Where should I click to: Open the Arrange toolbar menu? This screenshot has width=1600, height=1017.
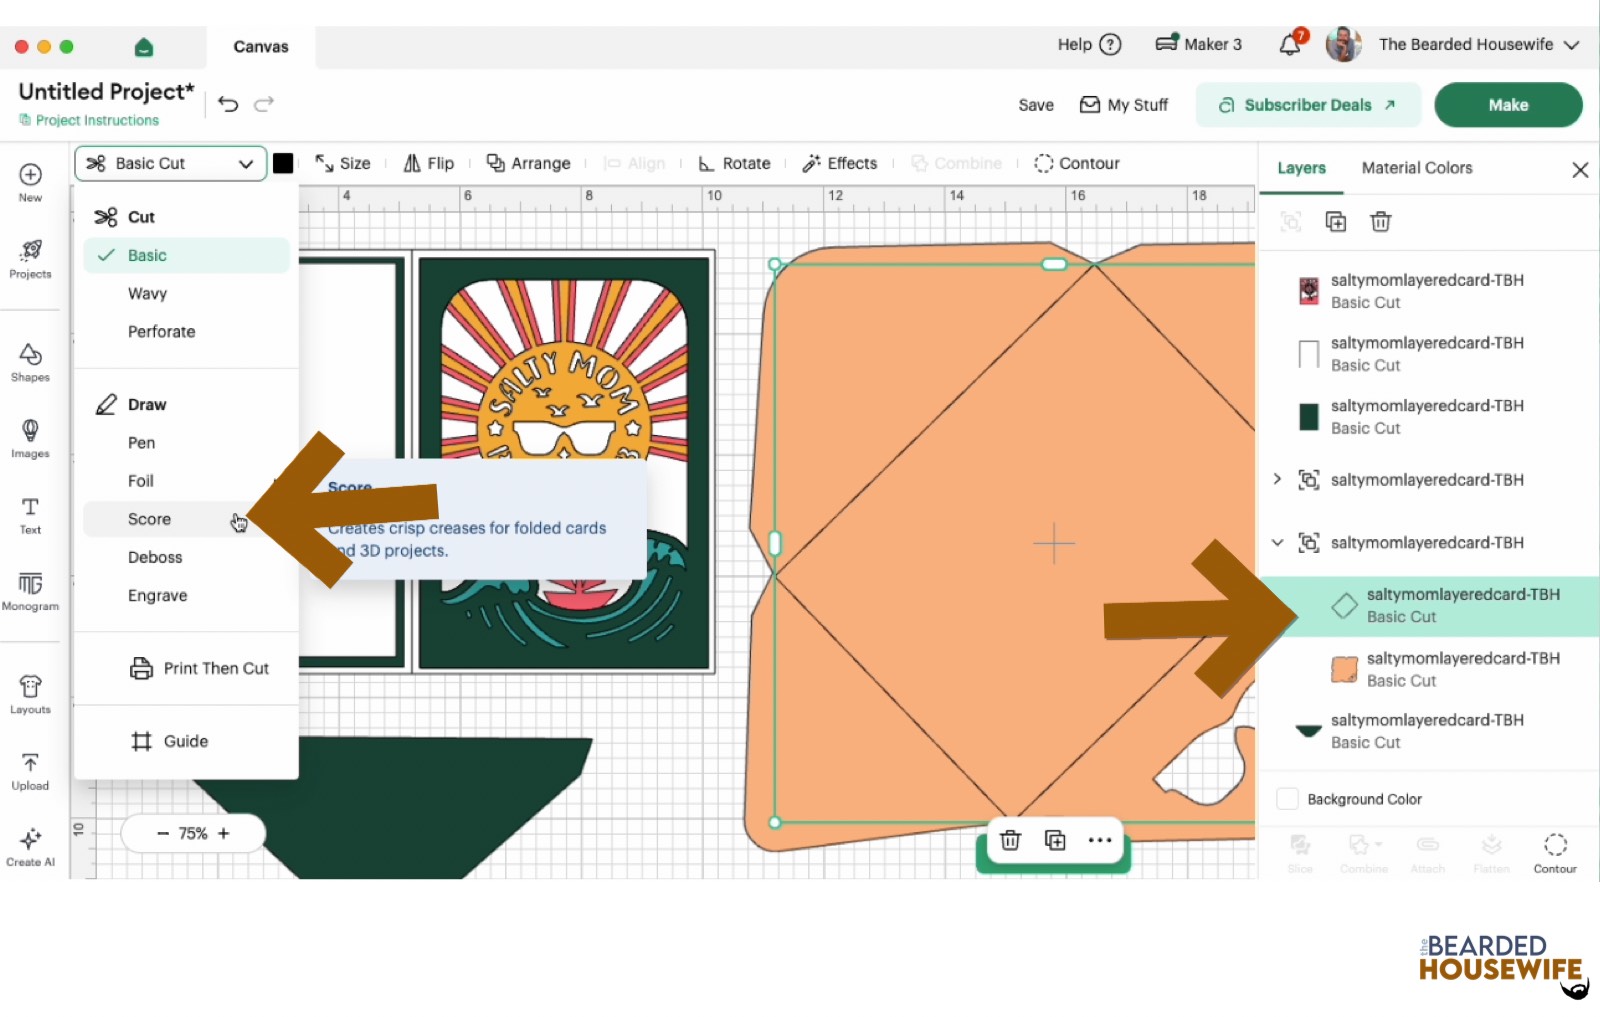point(528,163)
